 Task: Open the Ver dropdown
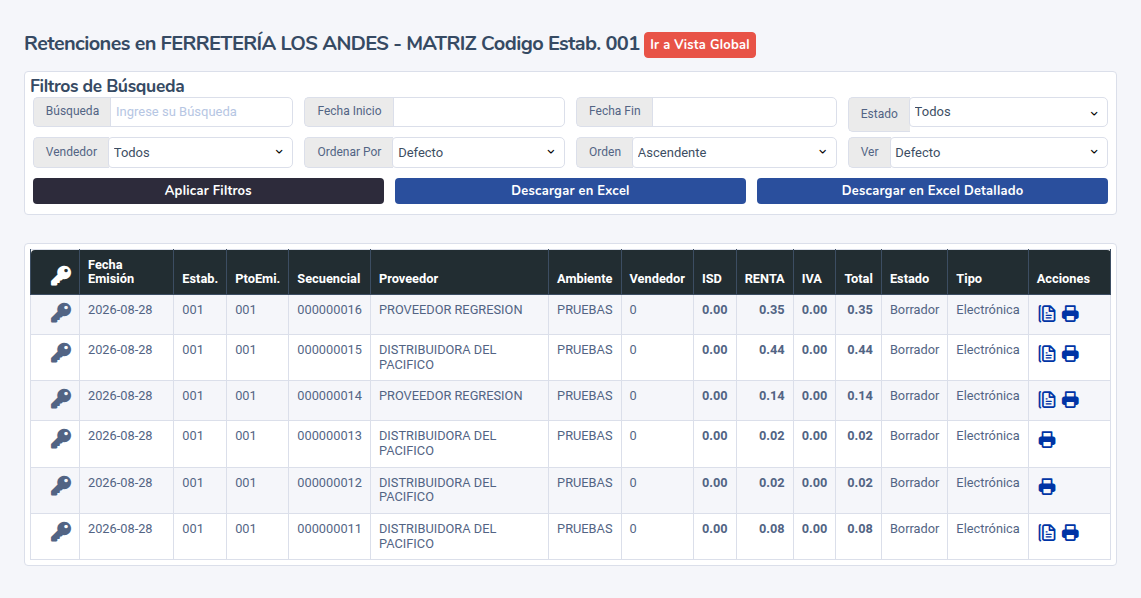(998, 152)
